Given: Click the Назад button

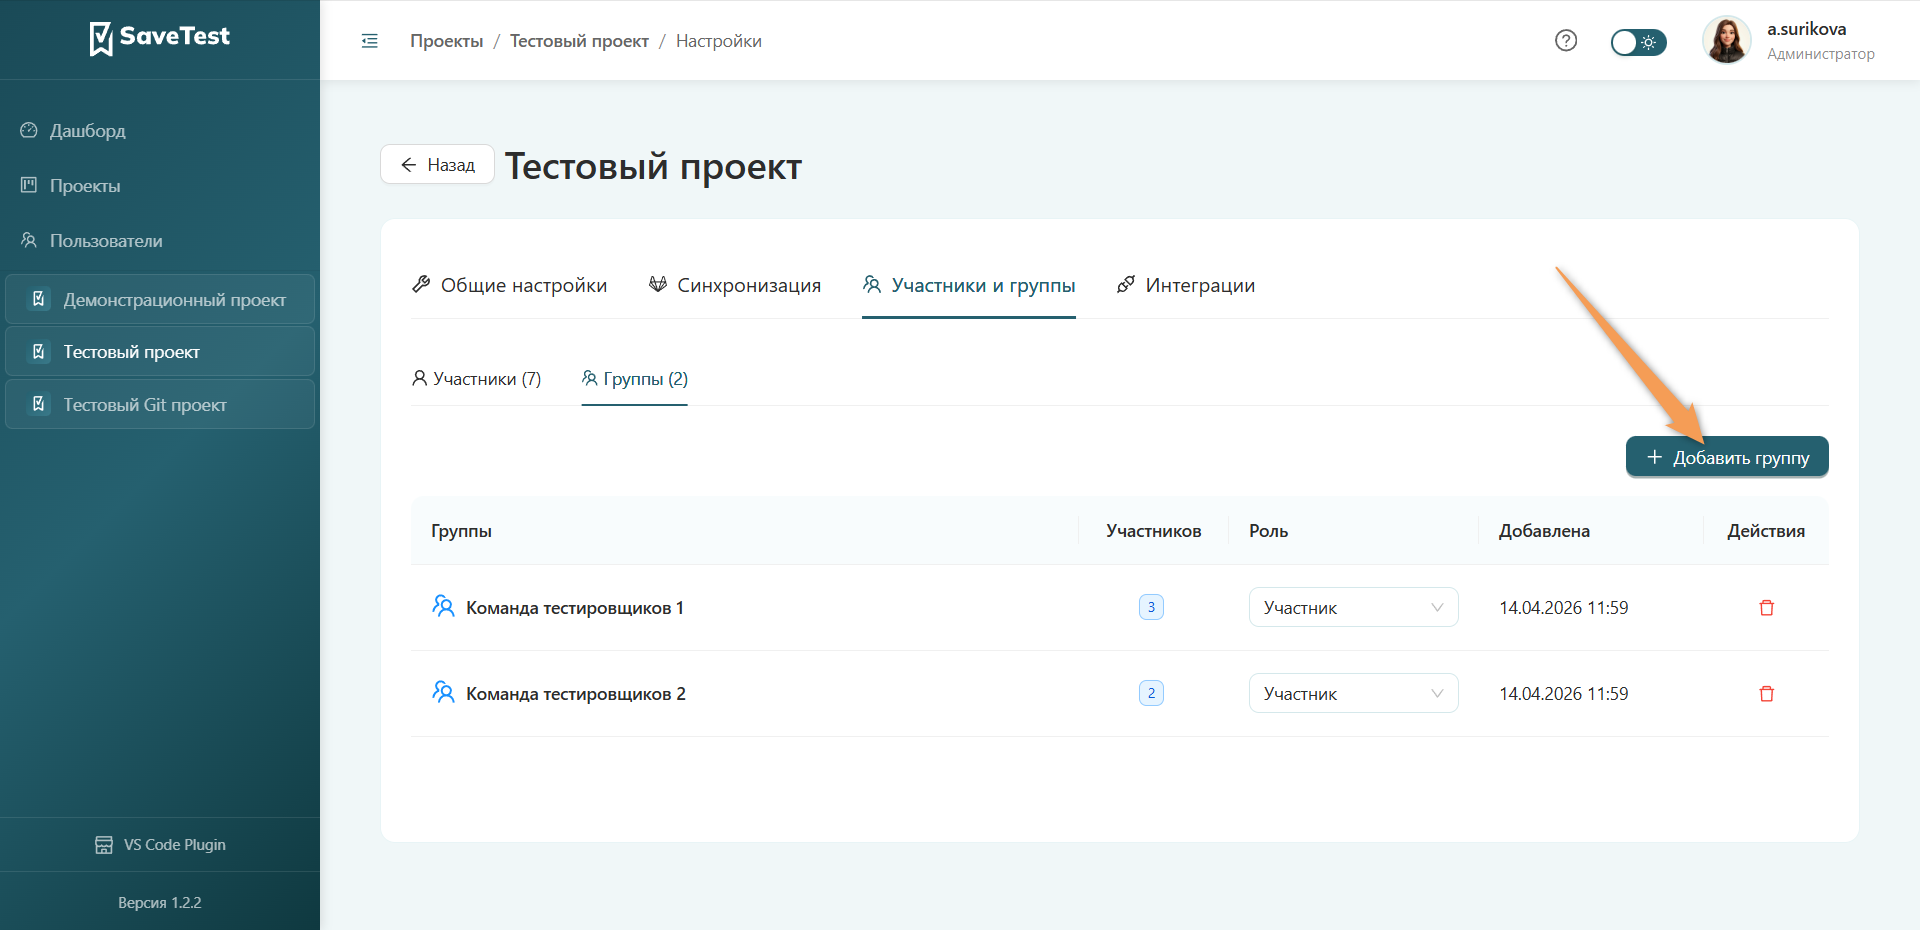Looking at the screenshot, I should [437, 165].
